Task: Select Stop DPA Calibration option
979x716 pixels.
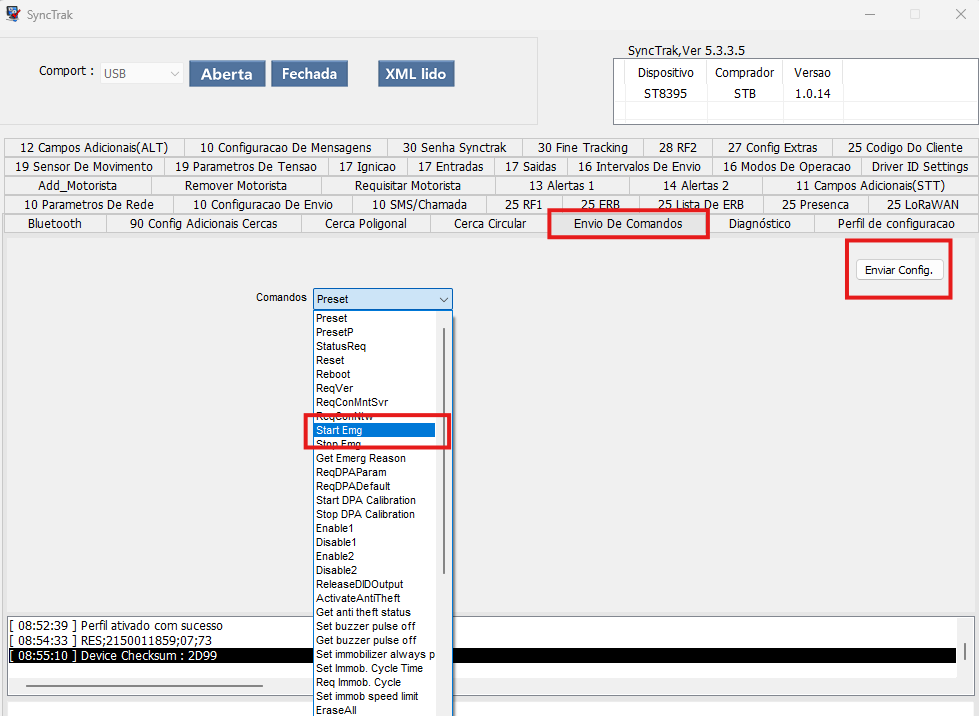Action: click(x=375, y=514)
